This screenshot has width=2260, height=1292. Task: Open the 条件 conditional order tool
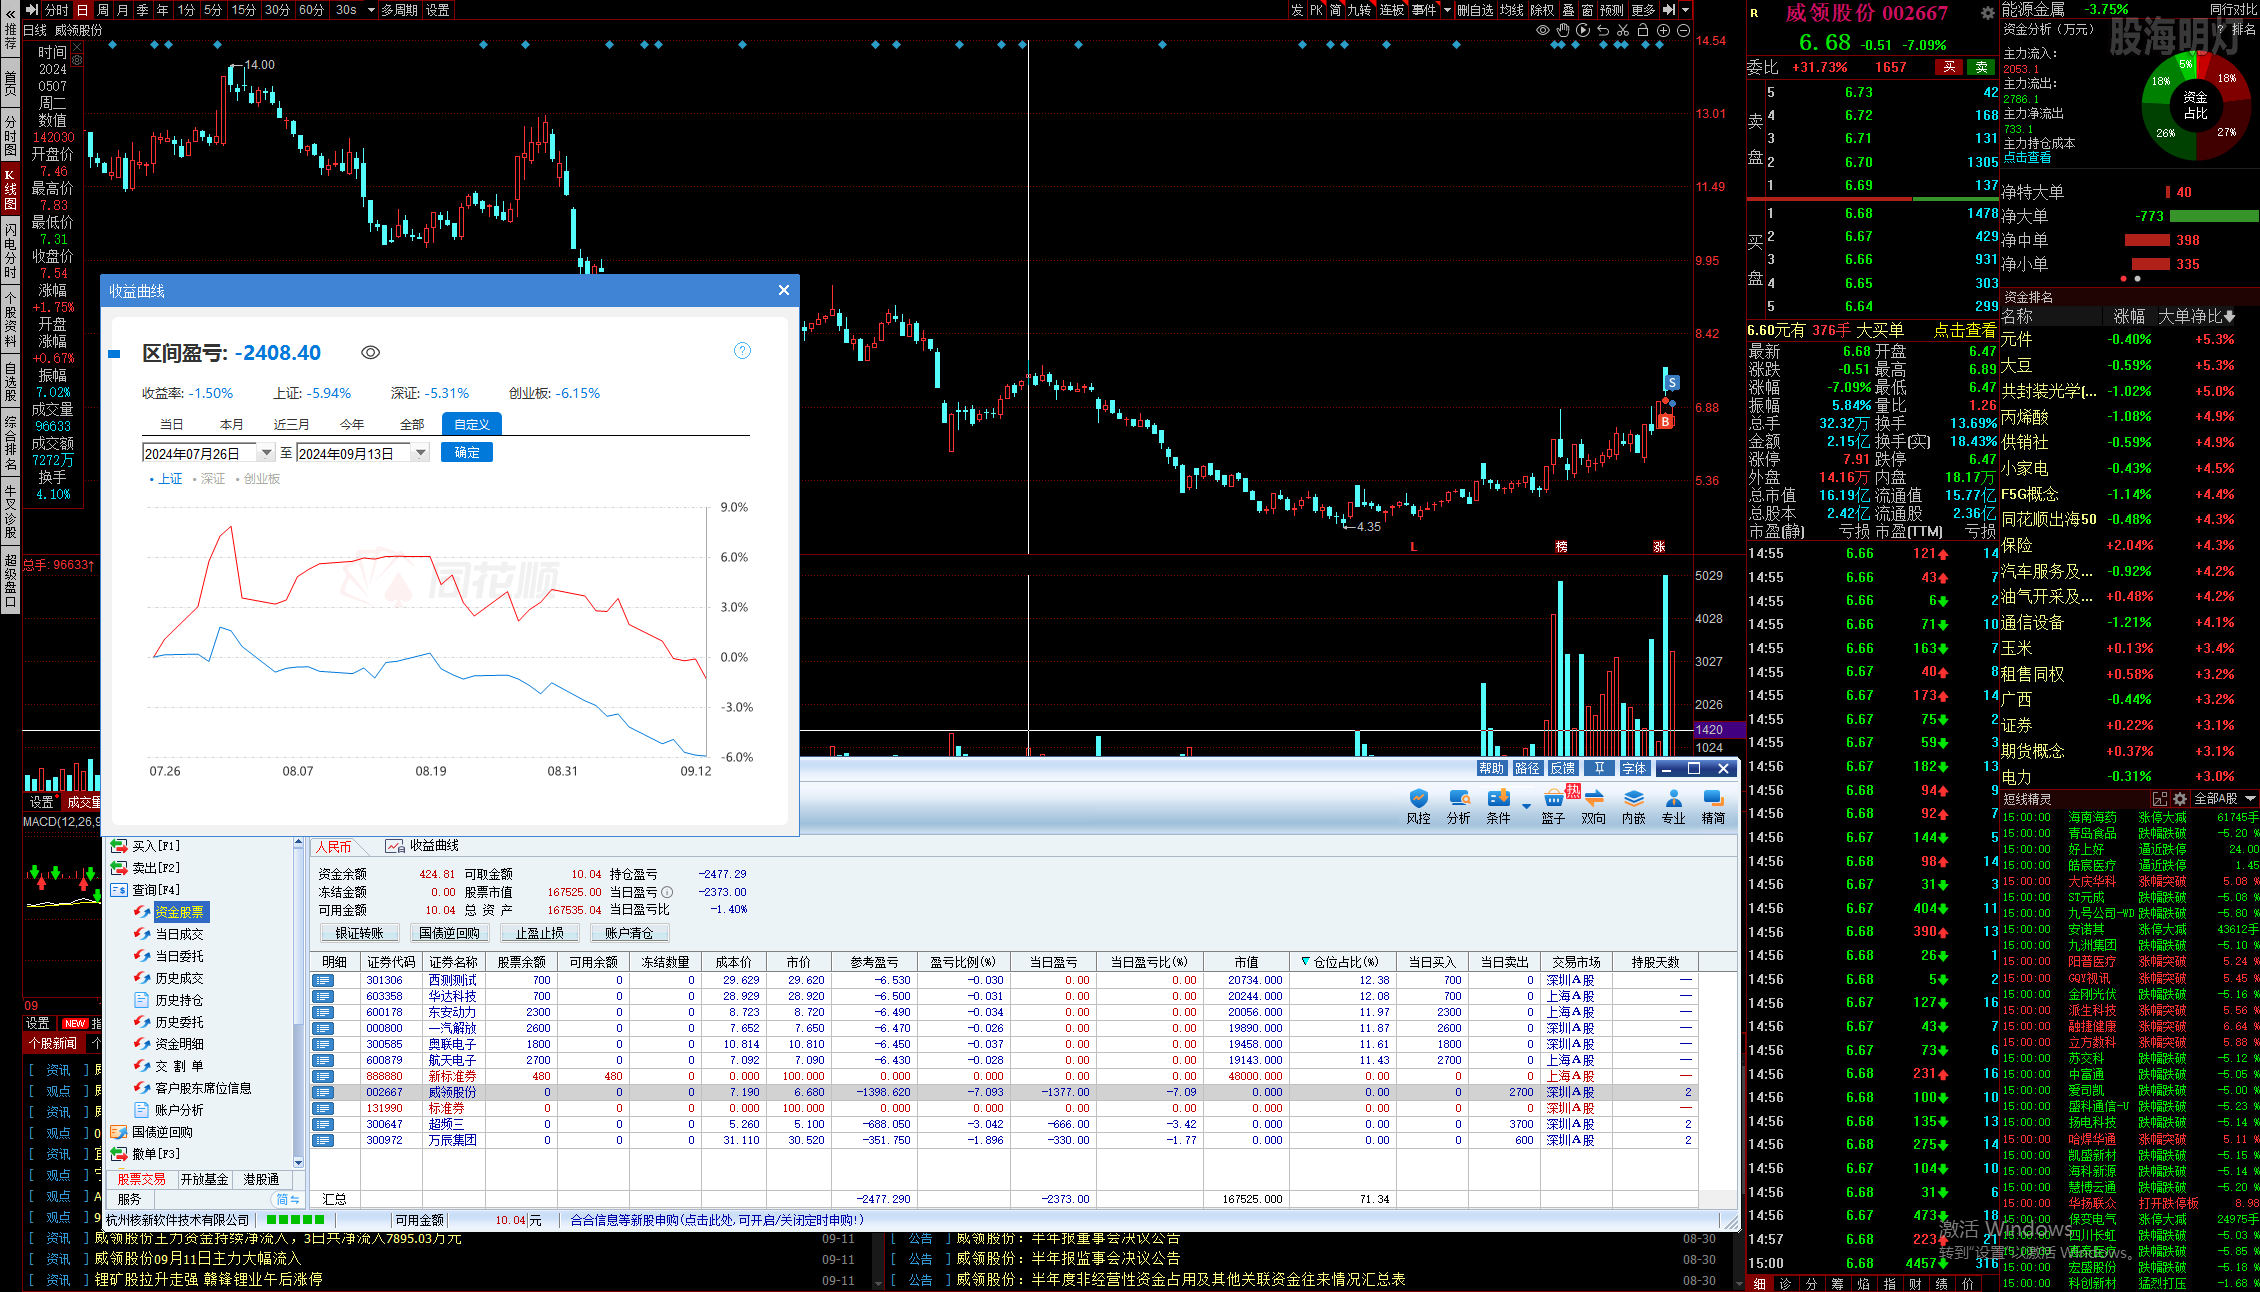(1498, 806)
